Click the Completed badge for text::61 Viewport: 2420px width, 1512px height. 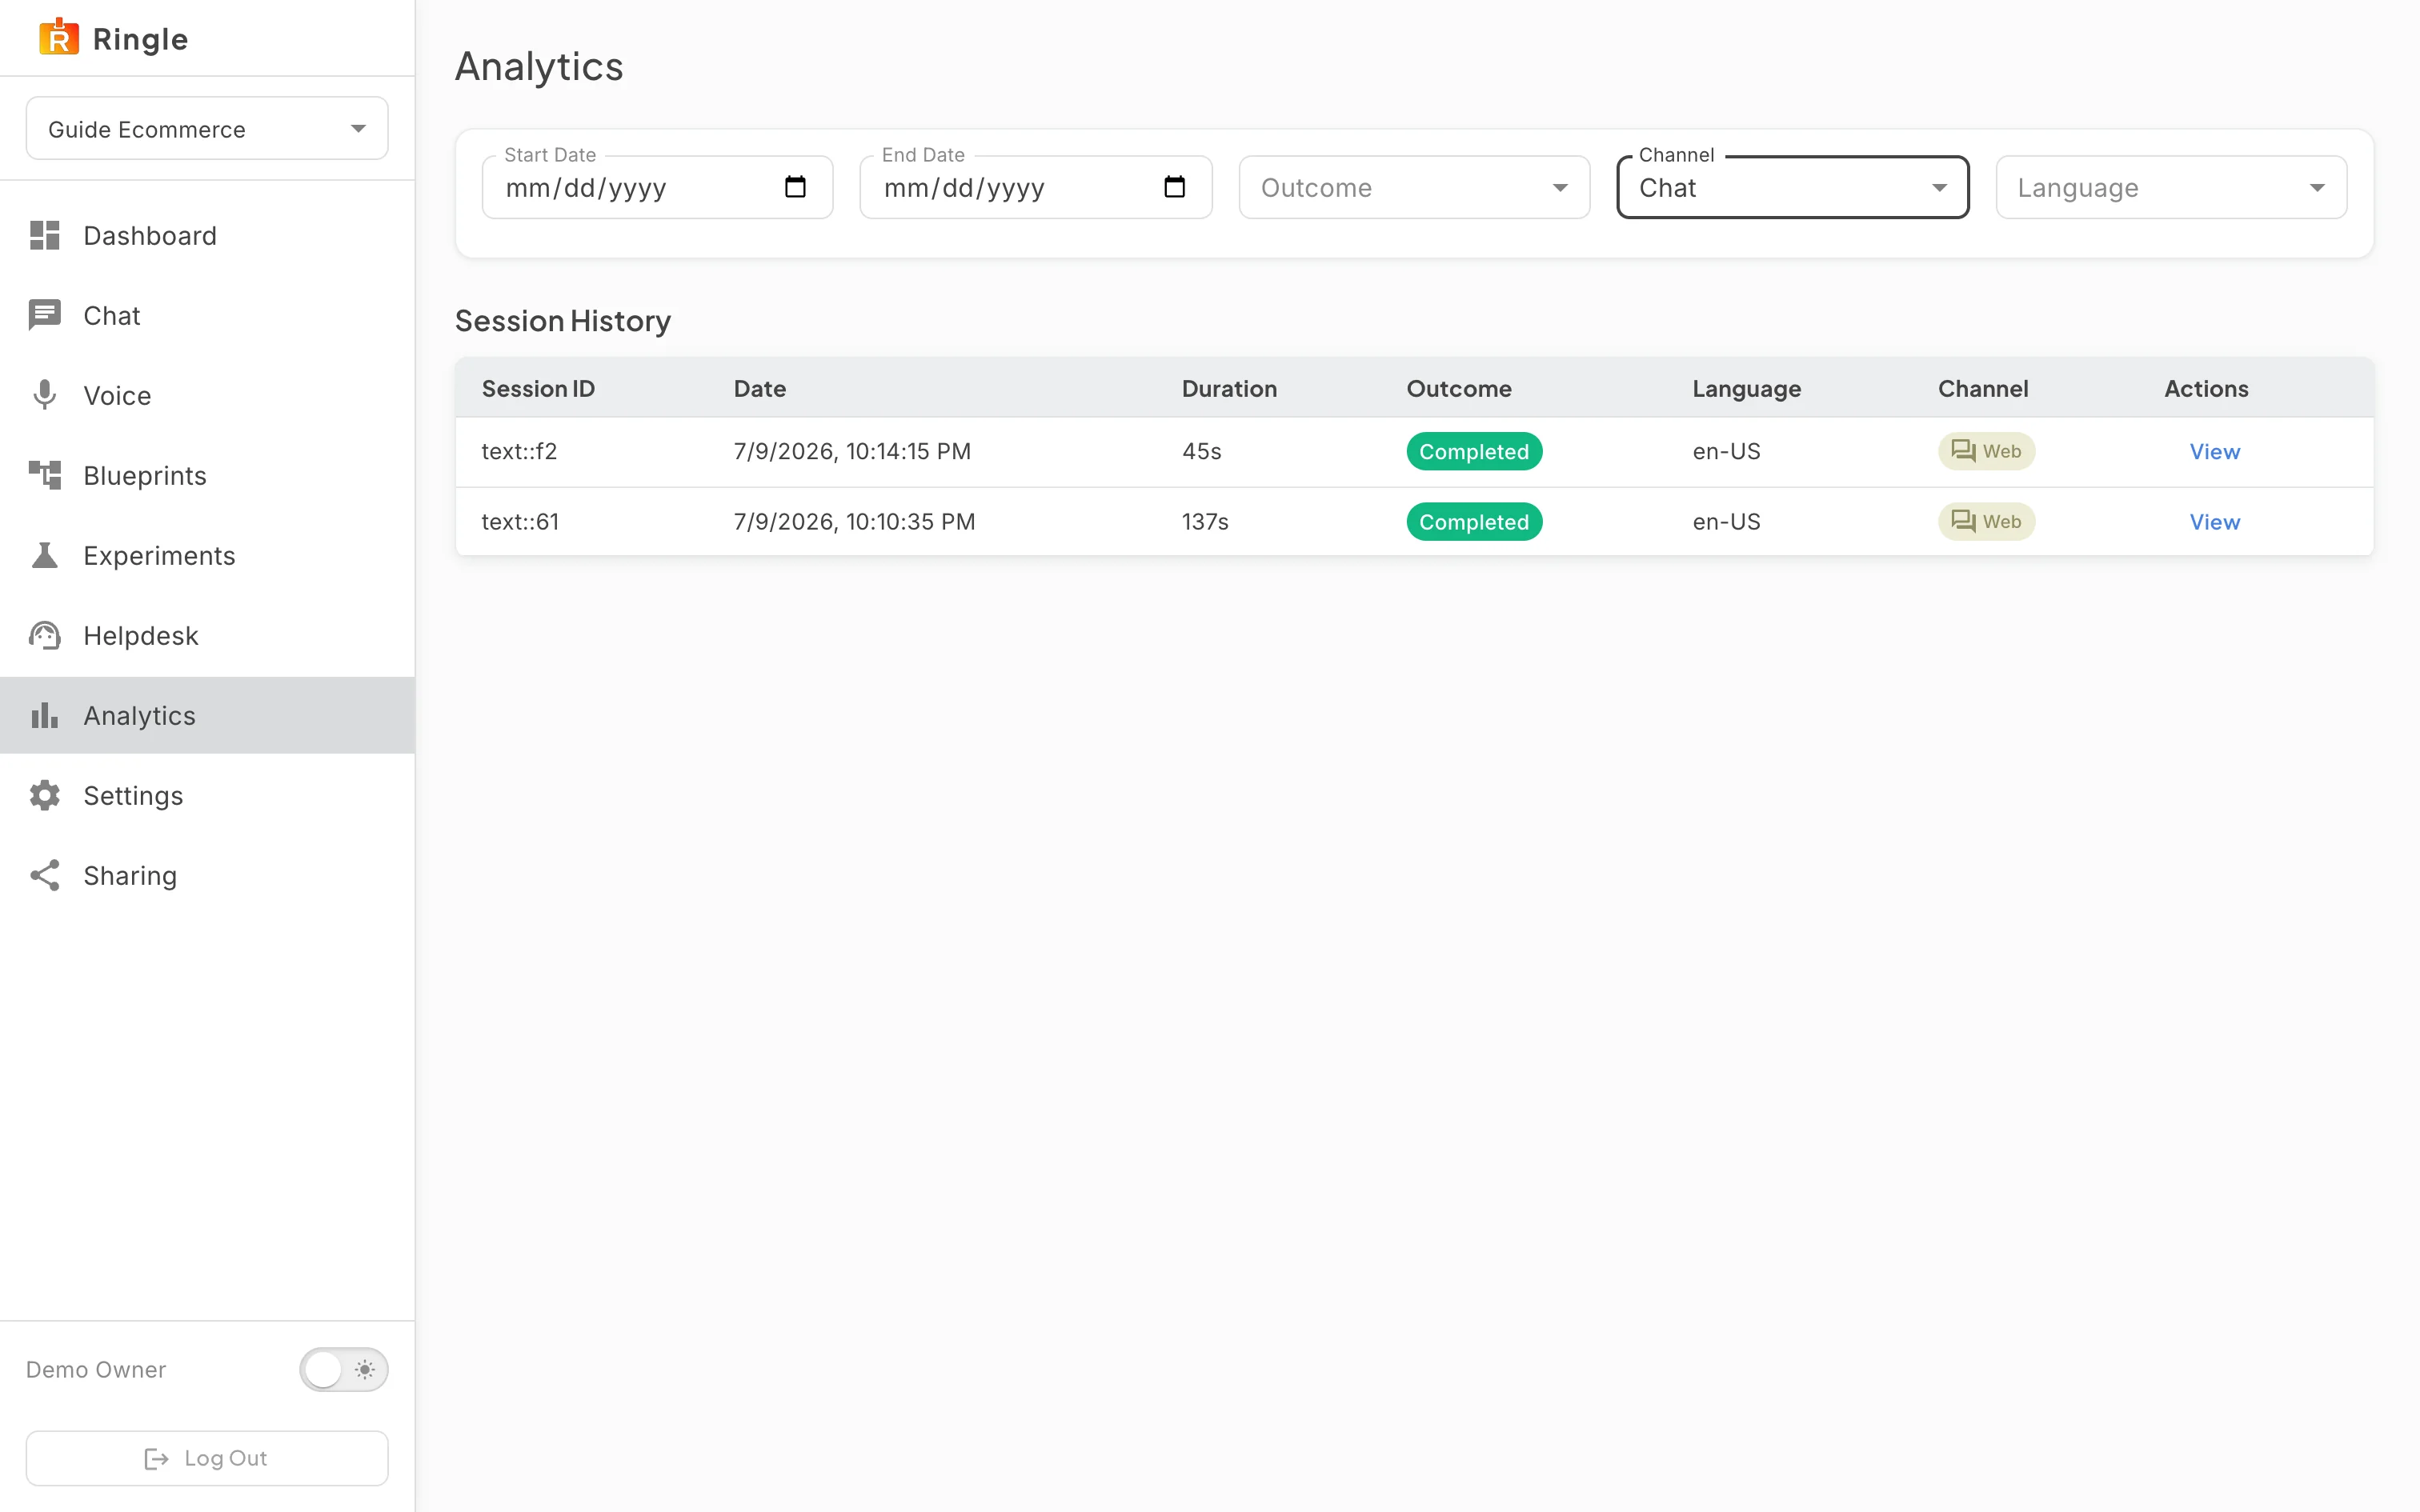(x=1474, y=521)
